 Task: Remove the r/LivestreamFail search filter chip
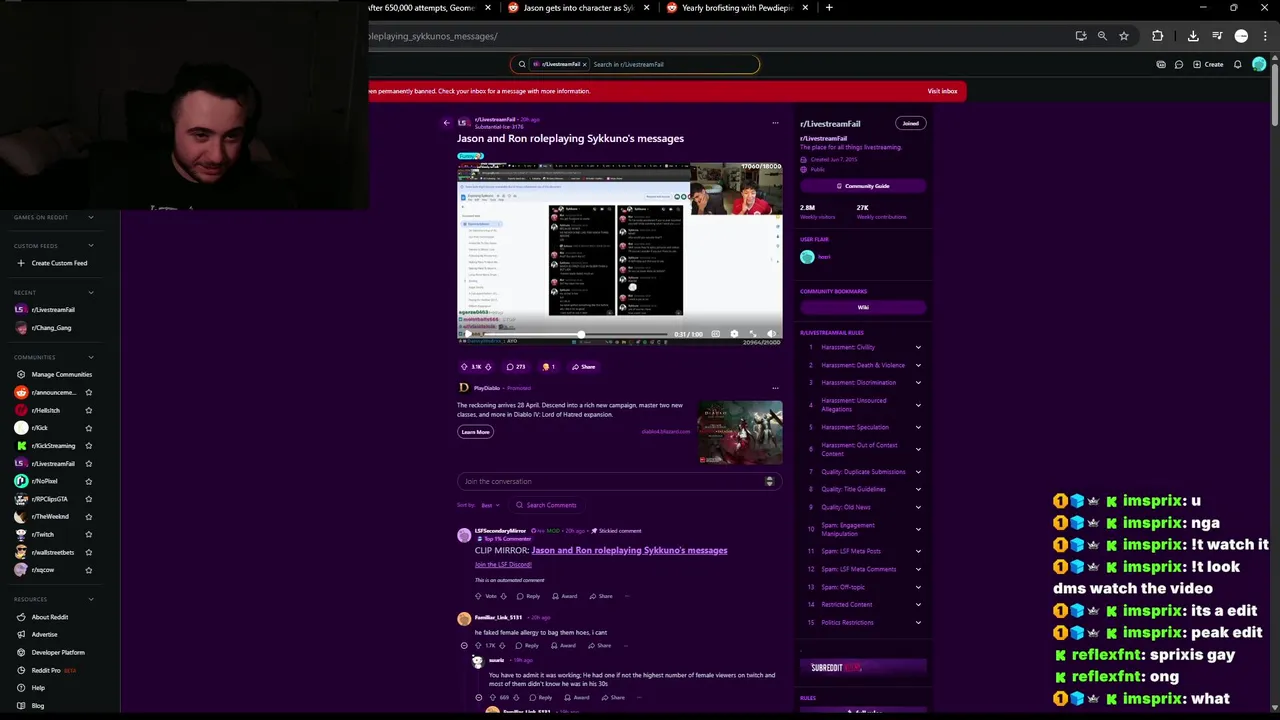(x=585, y=64)
